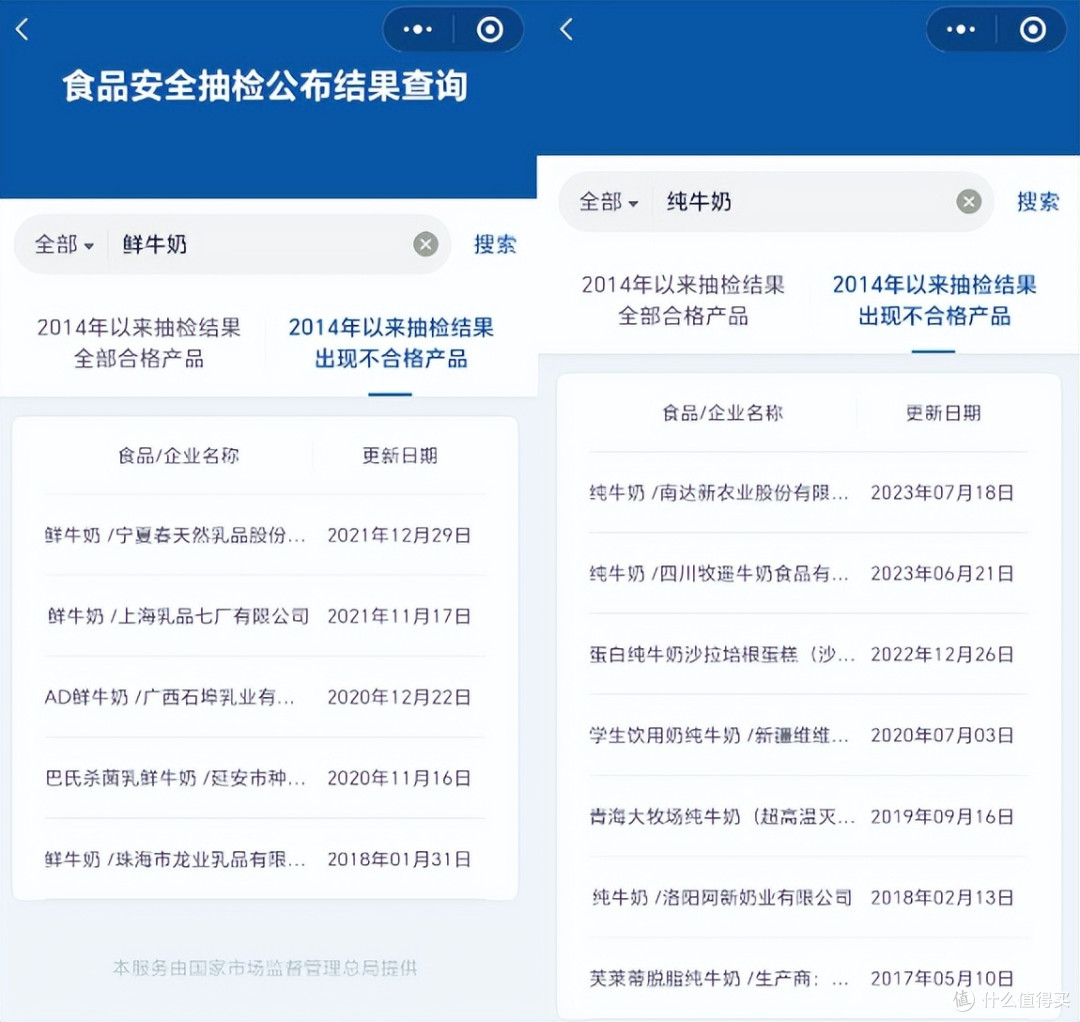Screen dimensions: 1080x1022
Task: Open the 青海大牧场纯牛奶 row
Action: tap(808, 817)
